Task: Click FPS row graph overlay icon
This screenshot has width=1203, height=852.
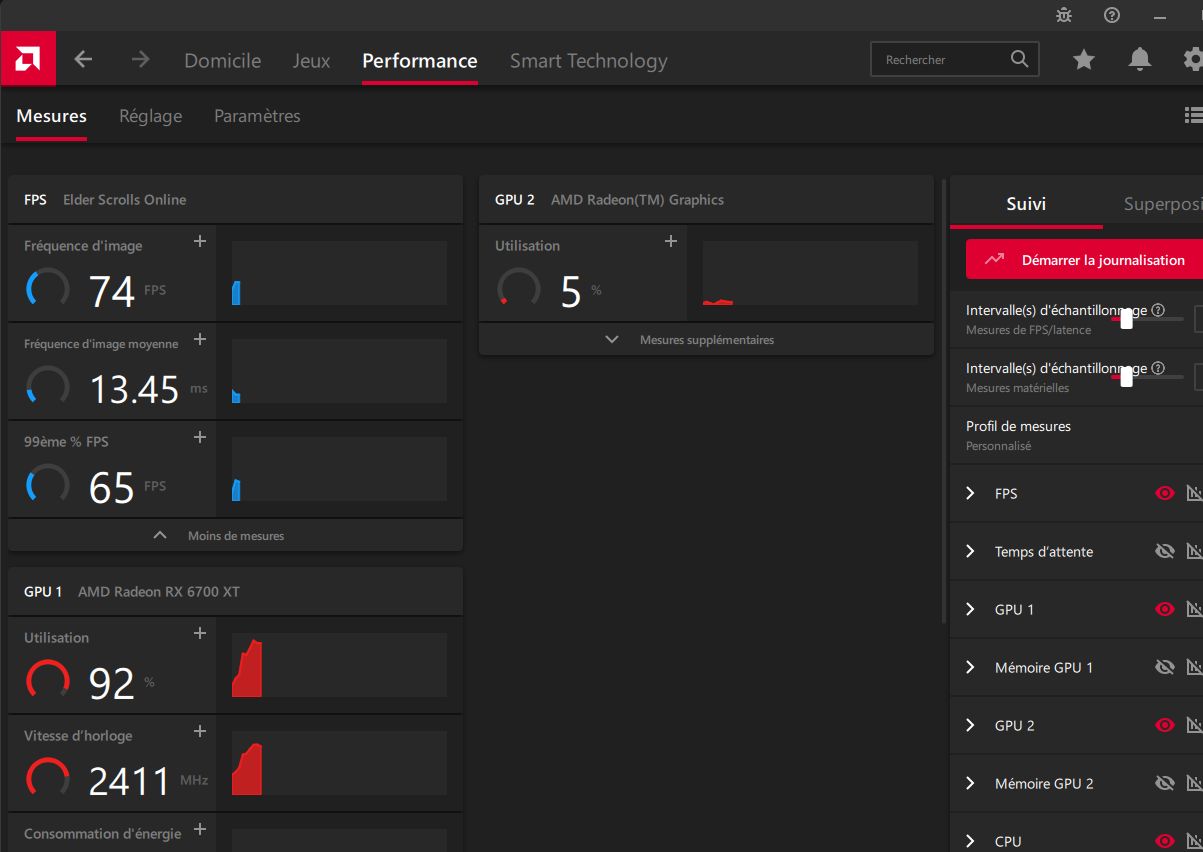Action: tap(1194, 493)
